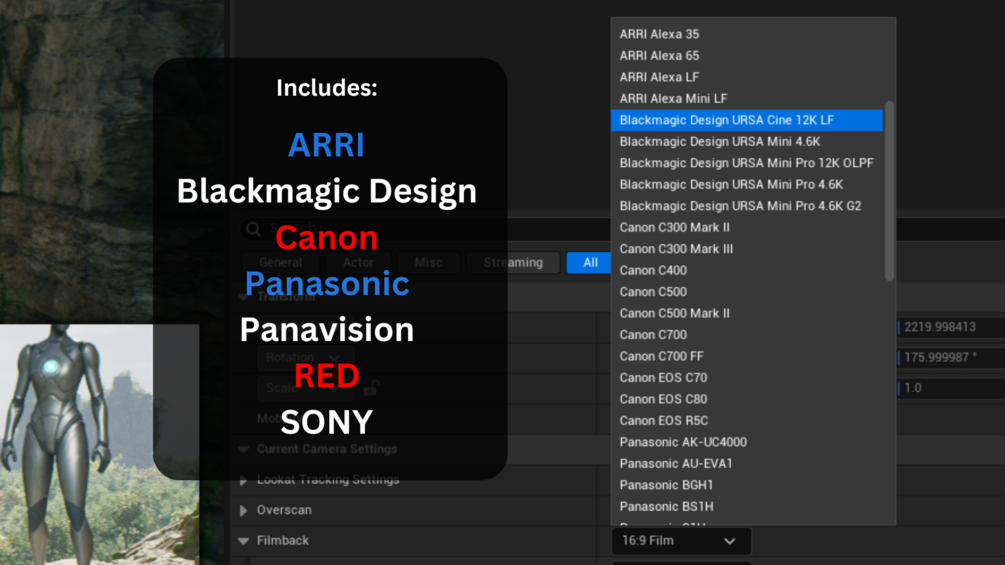Select Canon EOS C70
Viewport: 1005px width, 565px height.
(747, 377)
